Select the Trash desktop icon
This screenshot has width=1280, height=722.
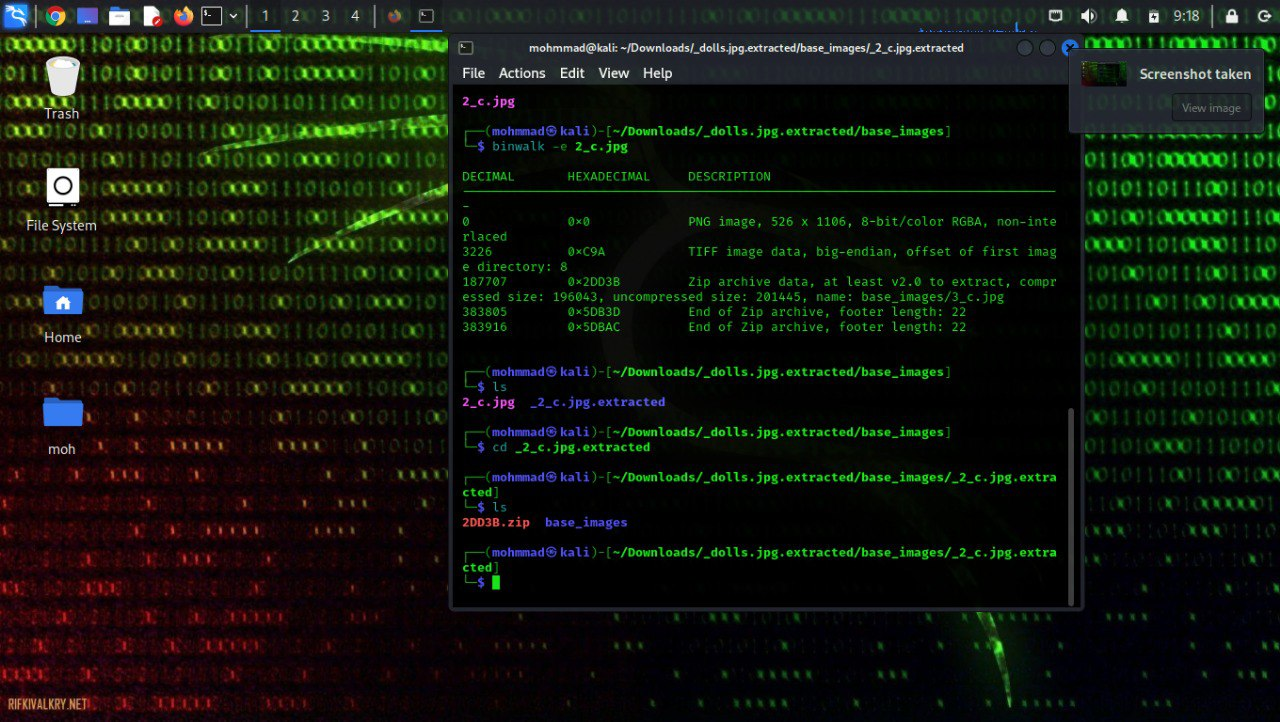click(62, 88)
